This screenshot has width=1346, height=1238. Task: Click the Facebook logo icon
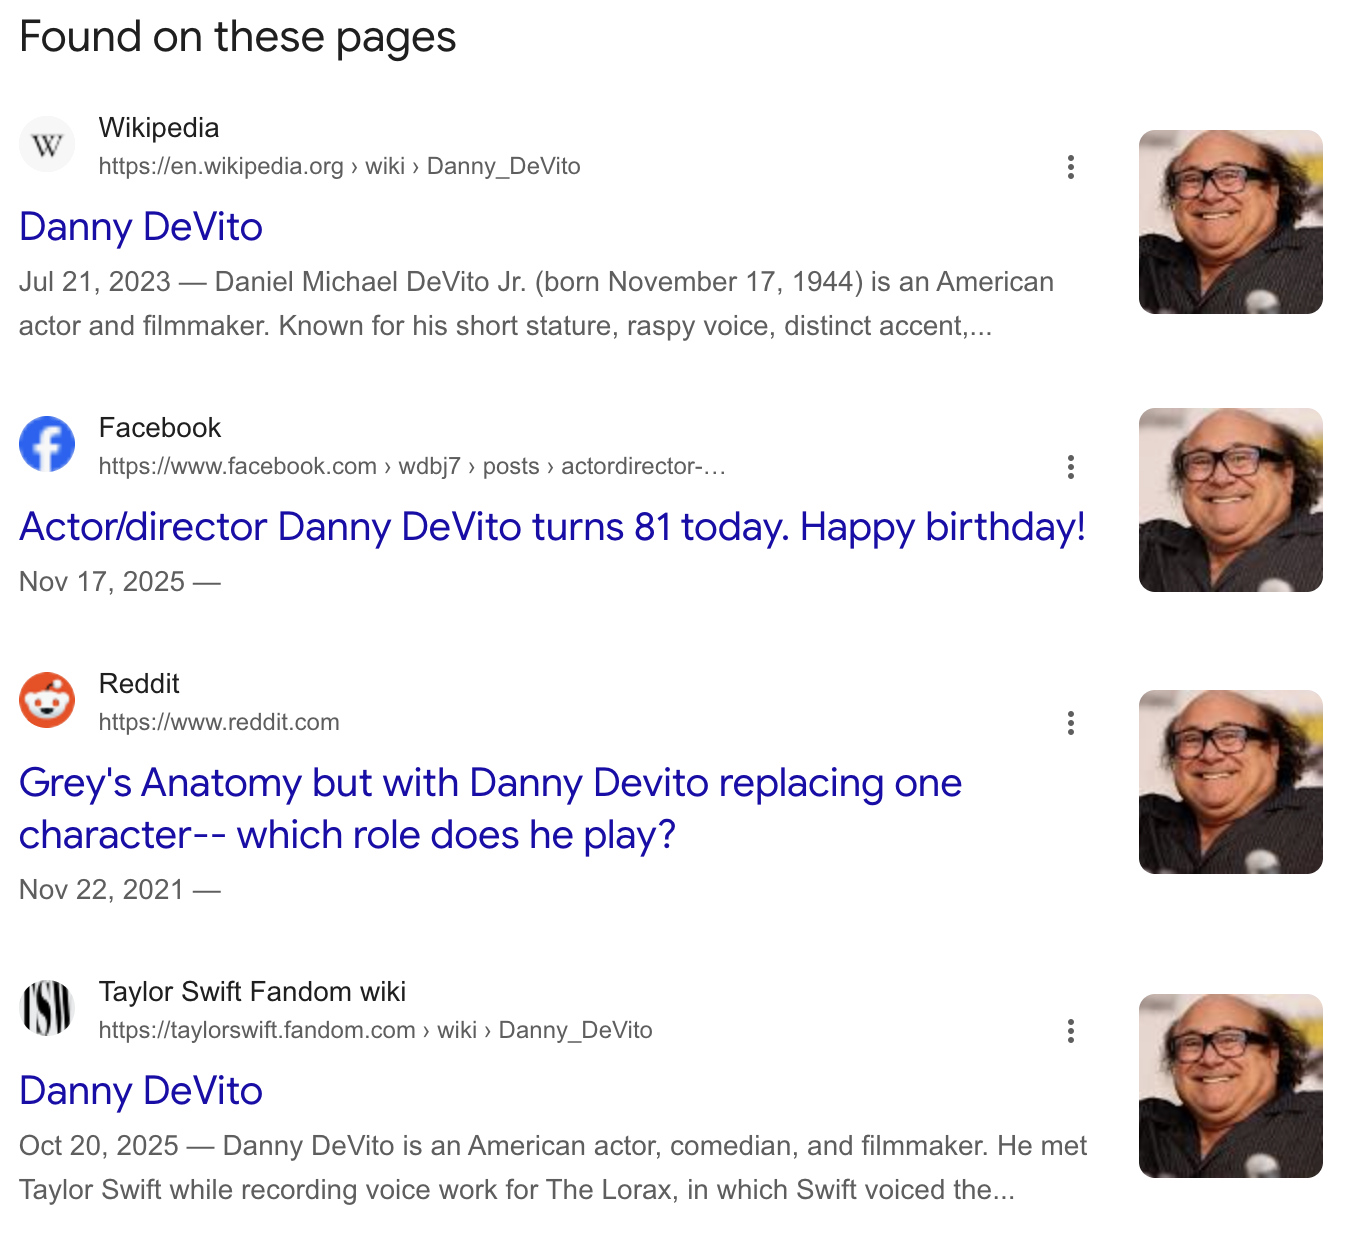(x=47, y=444)
